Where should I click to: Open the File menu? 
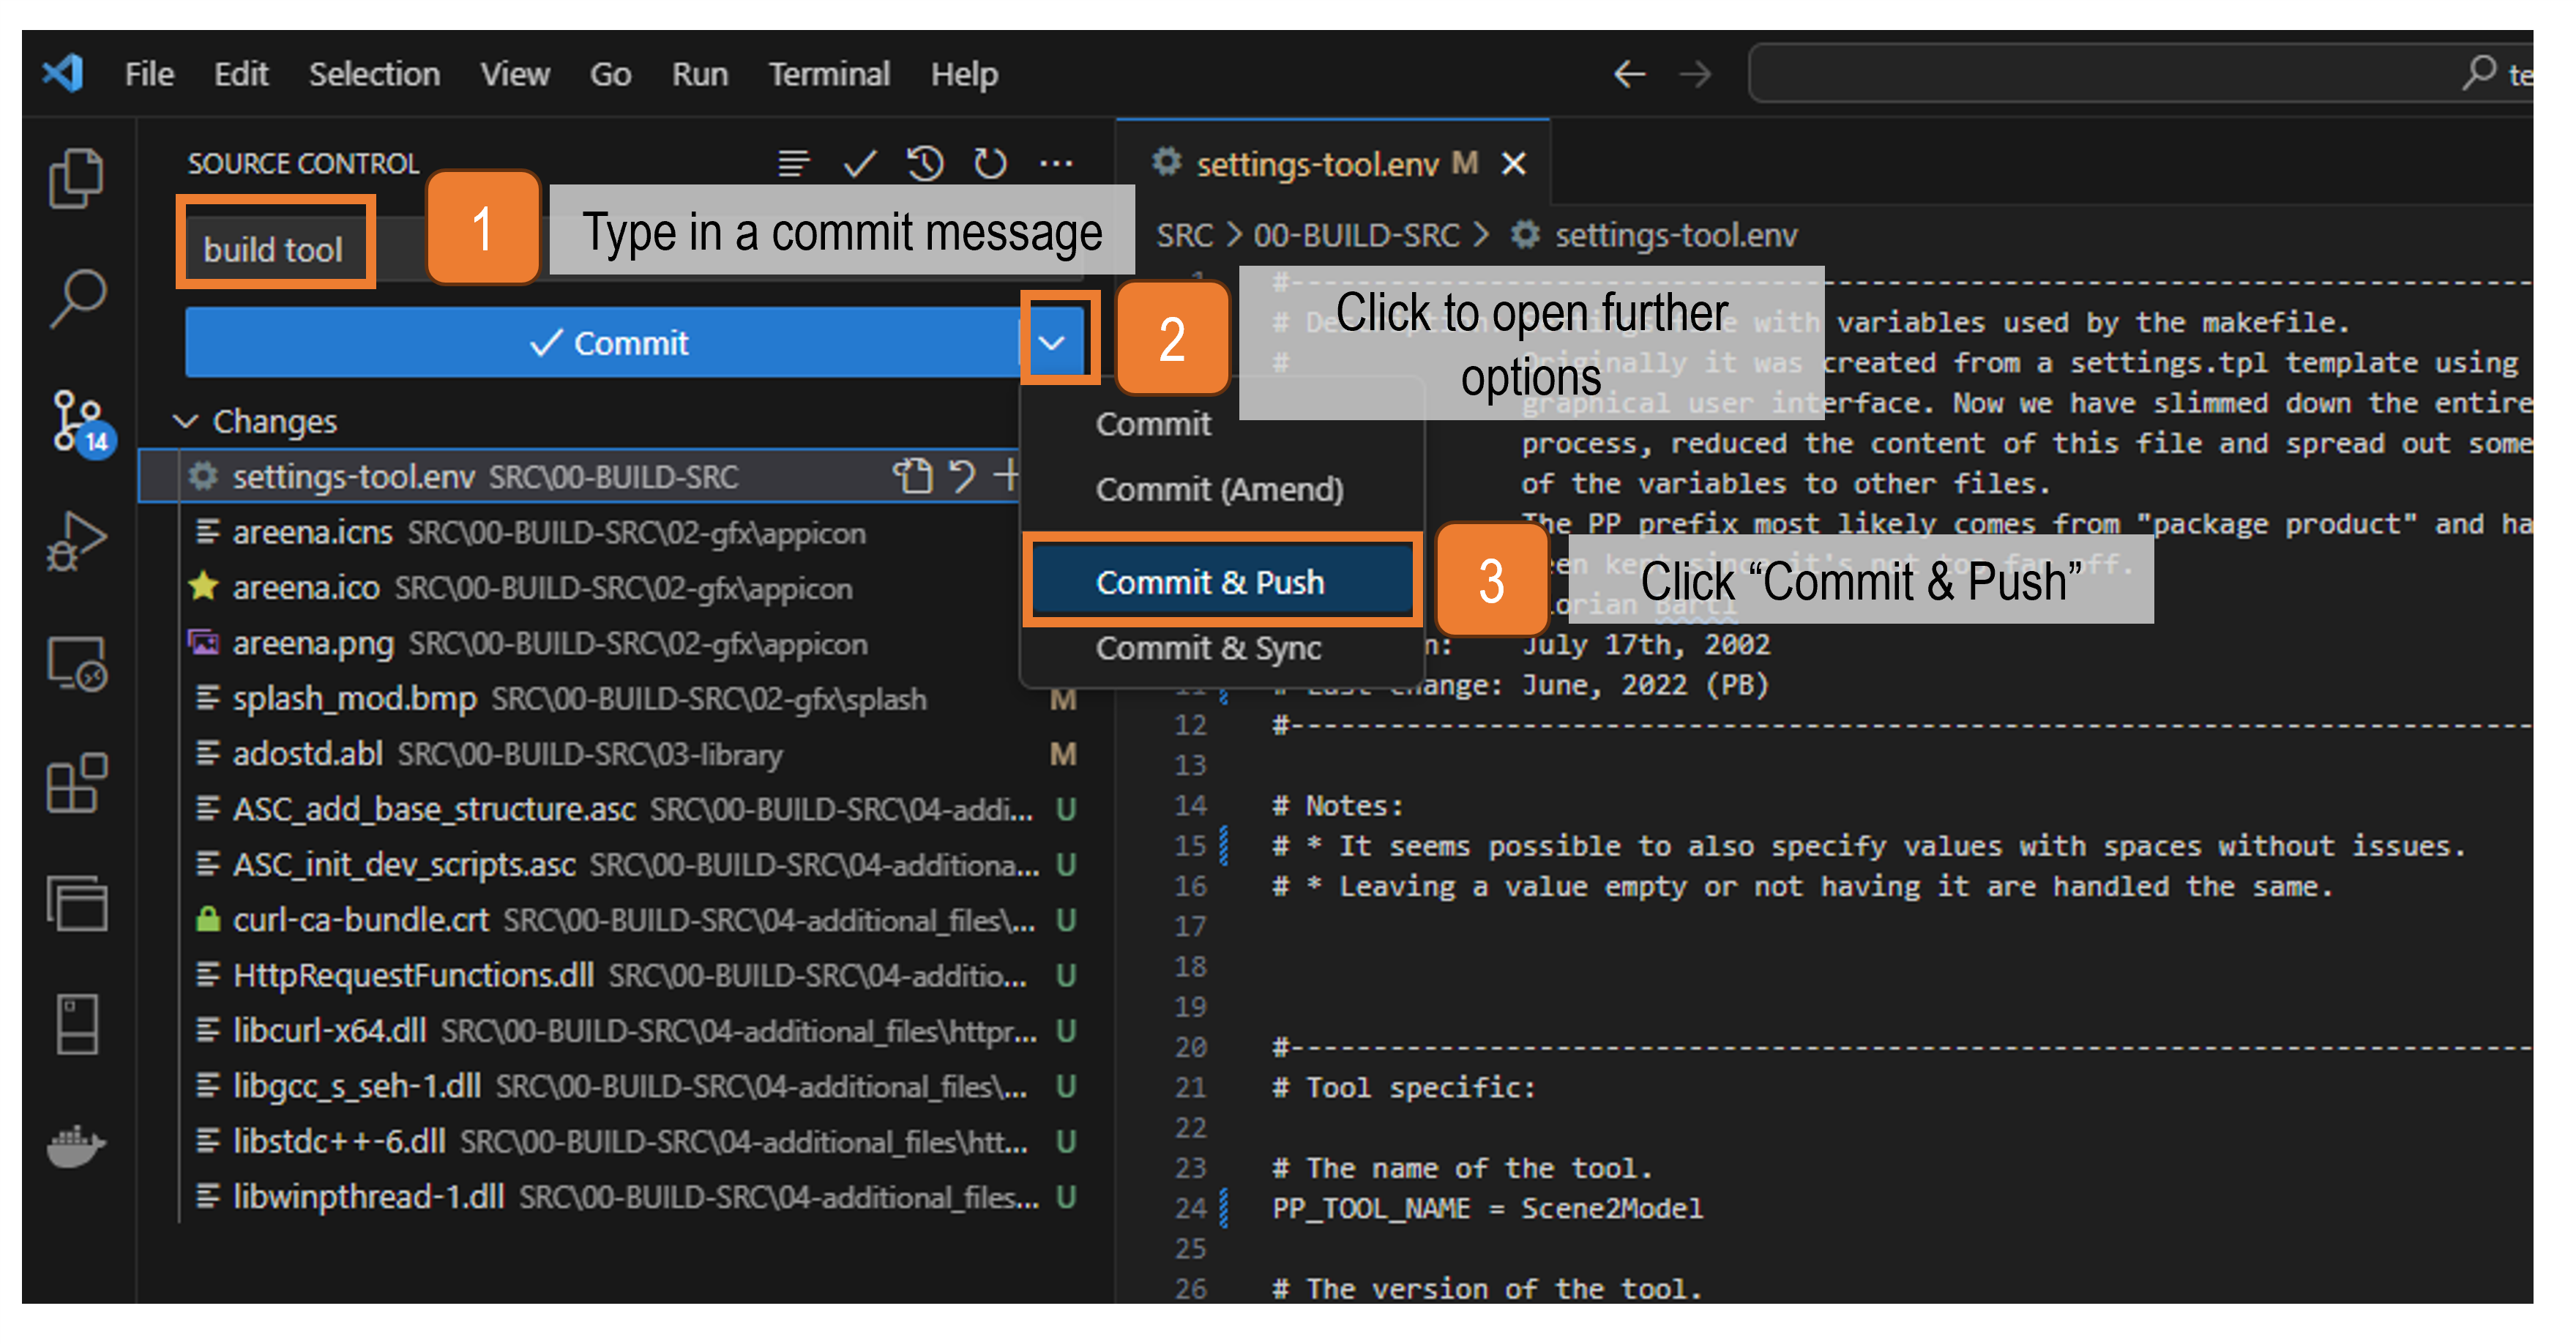coord(149,74)
